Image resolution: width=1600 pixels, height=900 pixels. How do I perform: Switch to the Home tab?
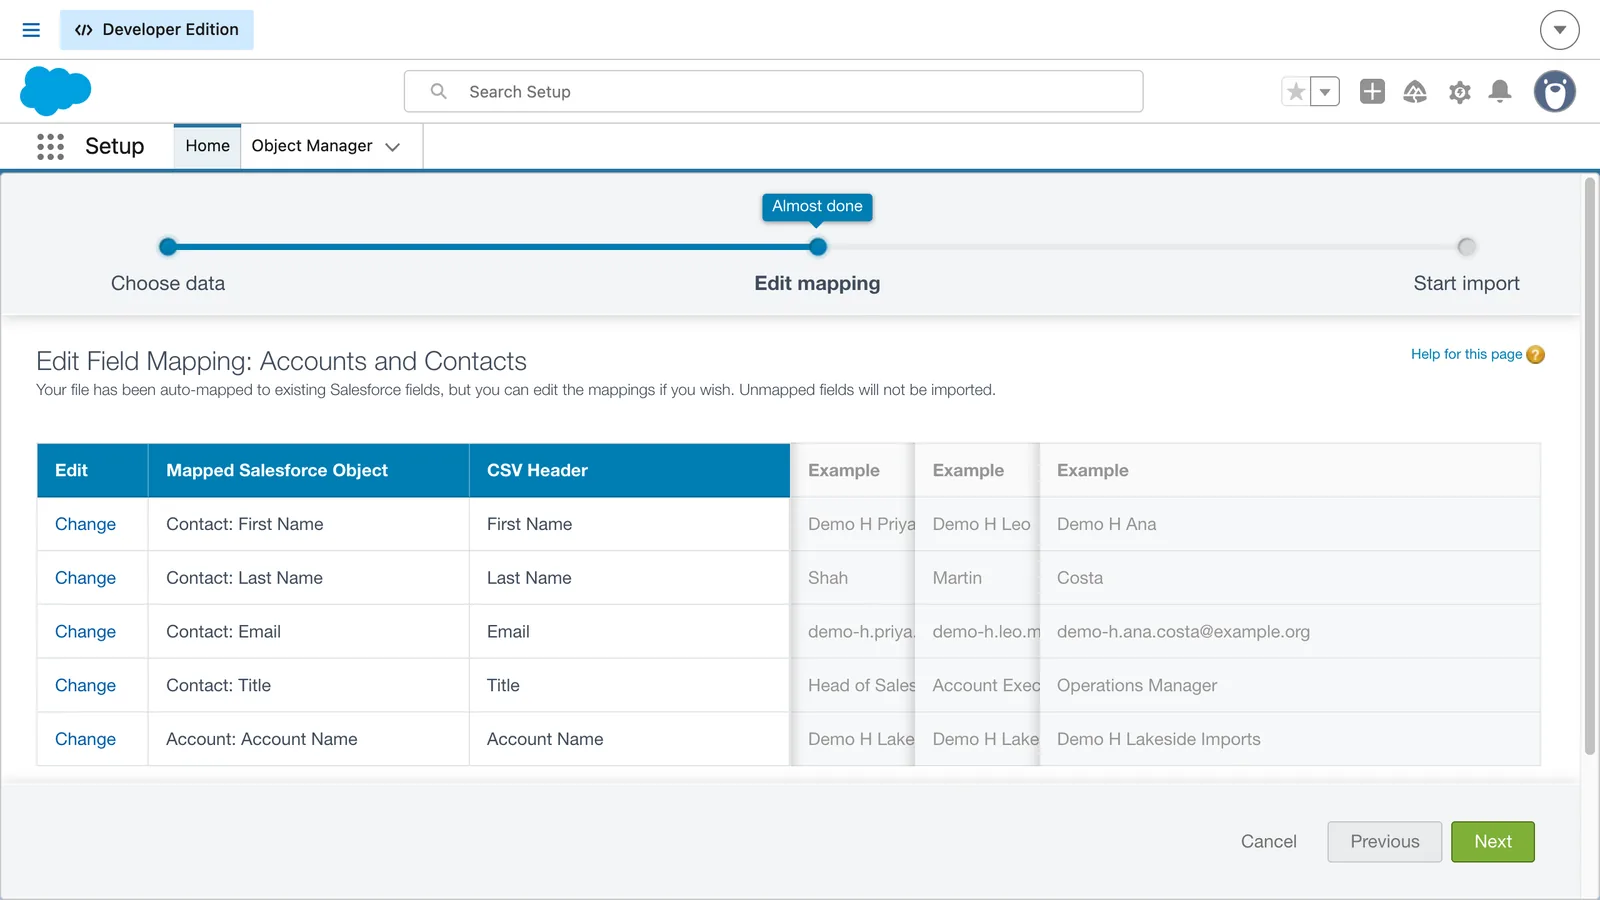point(207,146)
